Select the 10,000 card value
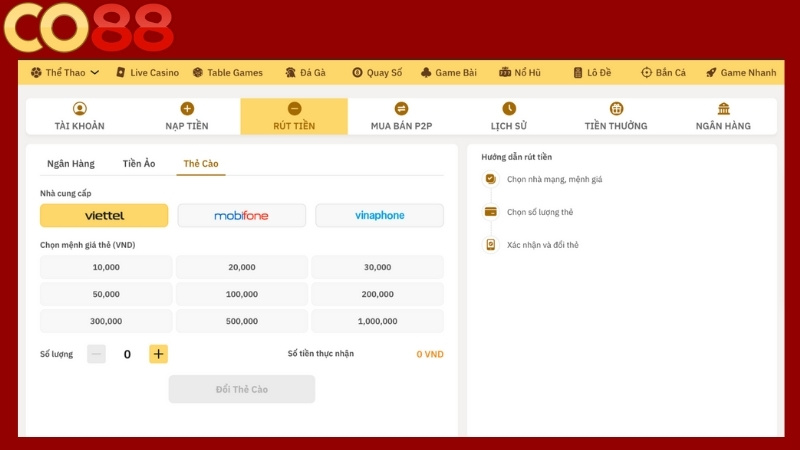Screen dimensions: 800x450 [x=106, y=267]
